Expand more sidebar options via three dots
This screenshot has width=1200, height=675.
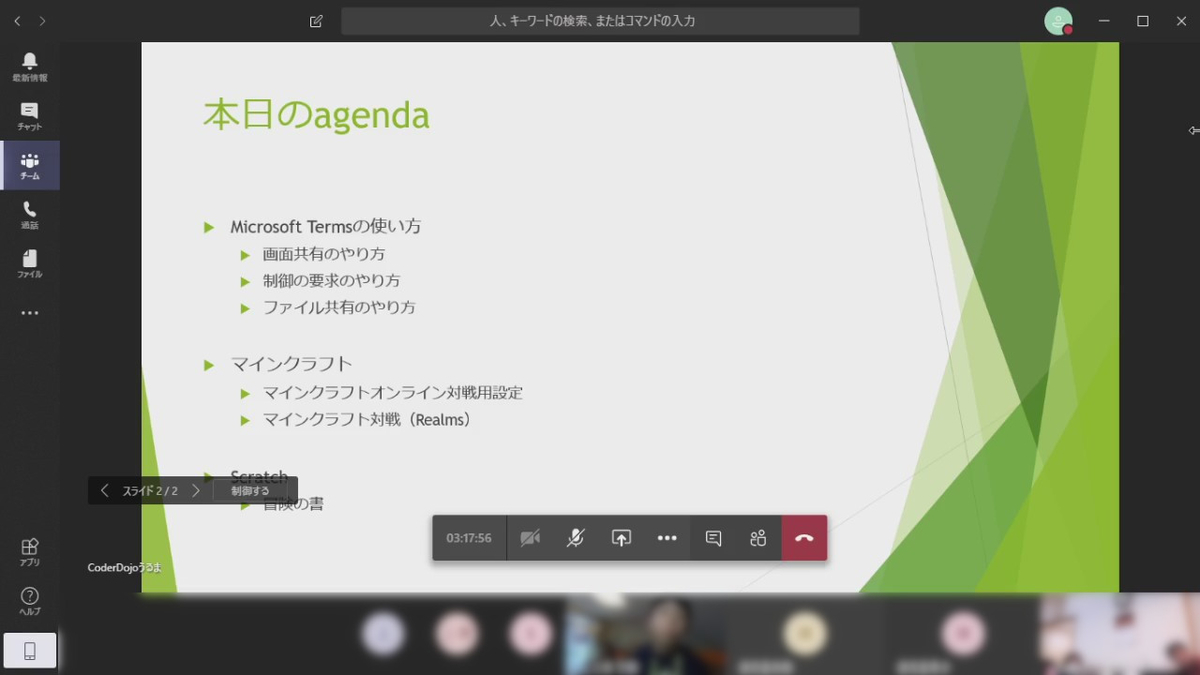[x=29, y=312]
